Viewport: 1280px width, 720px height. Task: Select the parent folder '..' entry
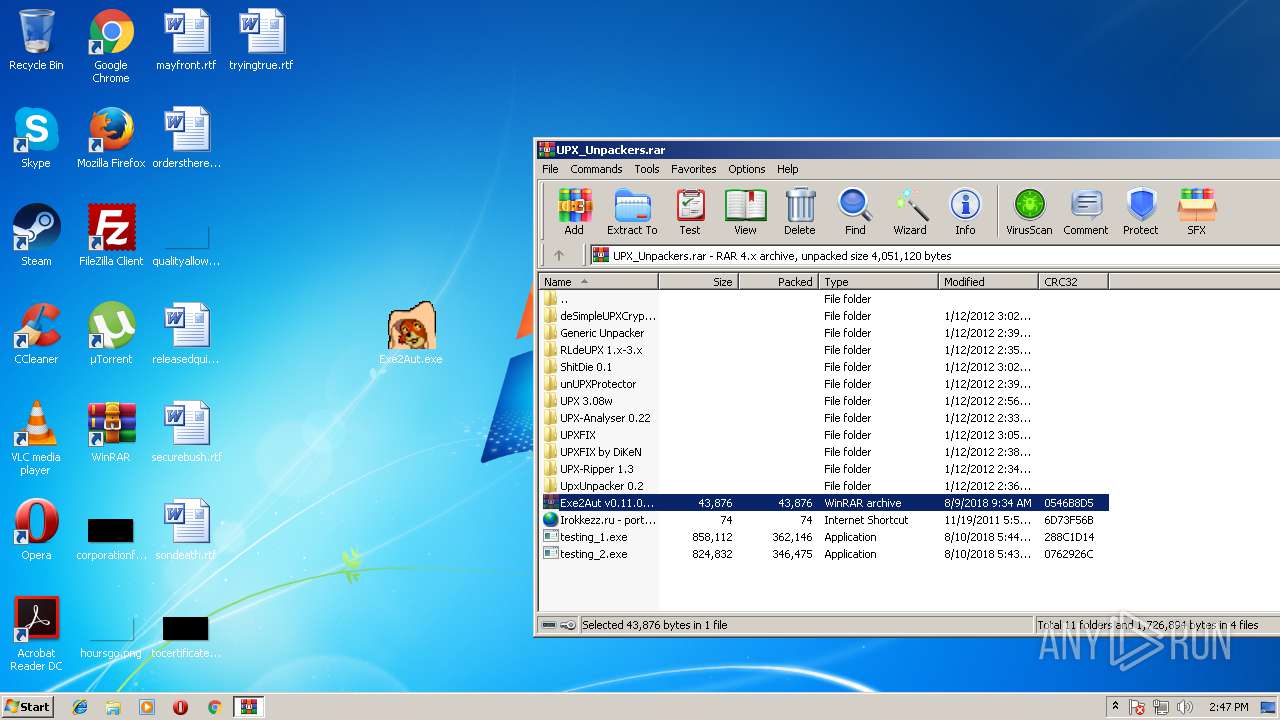coord(823,299)
